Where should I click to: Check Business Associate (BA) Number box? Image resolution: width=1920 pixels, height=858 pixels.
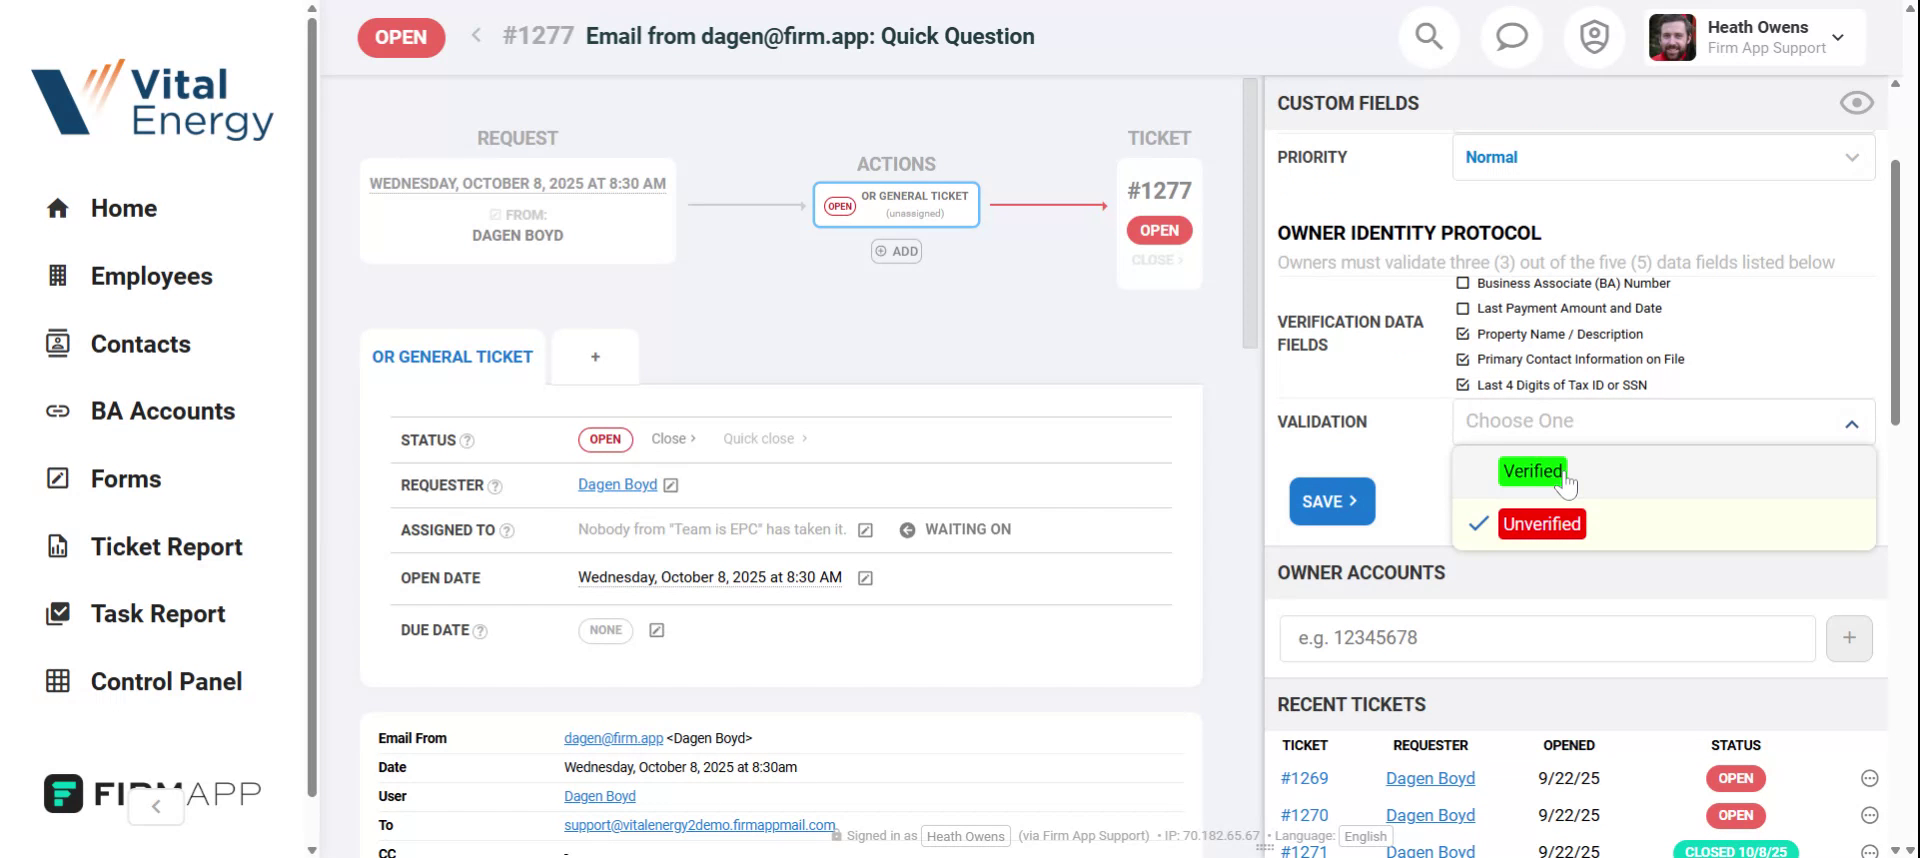click(1463, 283)
